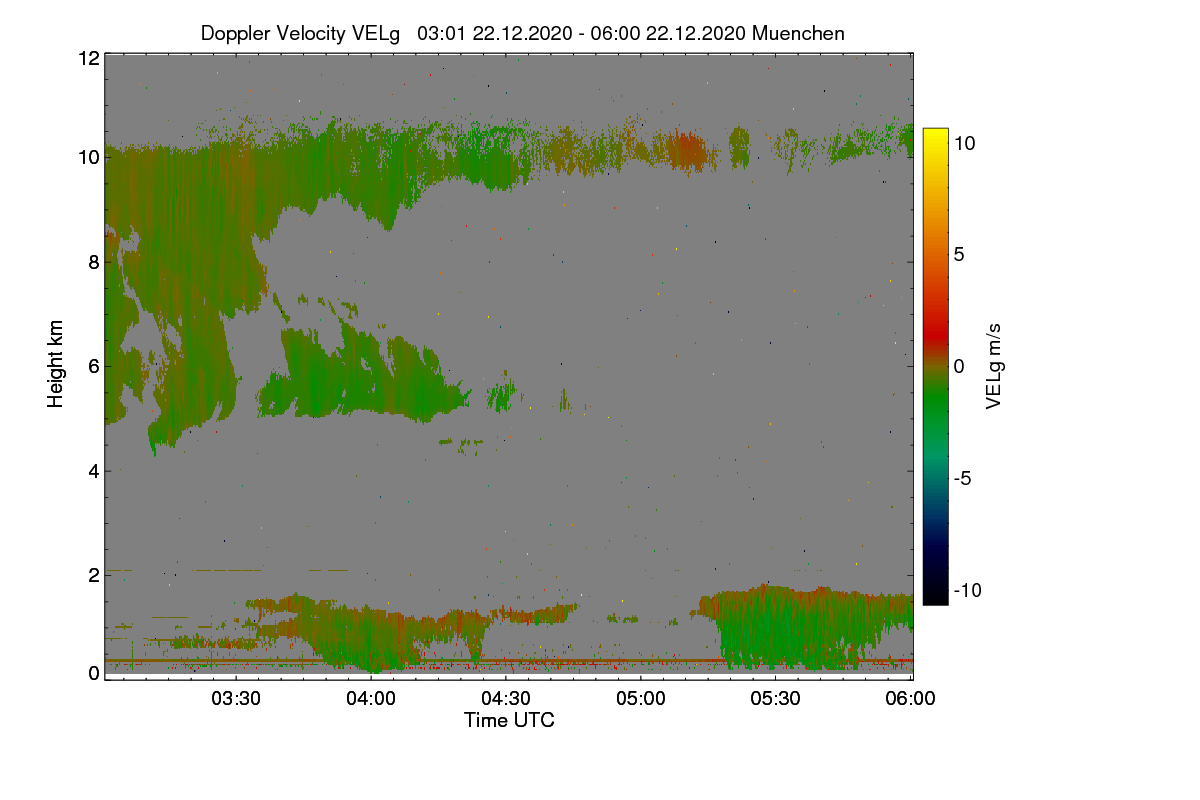Image resolution: width=1200 pixels, height=800 pixels.
Task: Click the 'Muenchen' station name in title
Action: coord(798,33)
